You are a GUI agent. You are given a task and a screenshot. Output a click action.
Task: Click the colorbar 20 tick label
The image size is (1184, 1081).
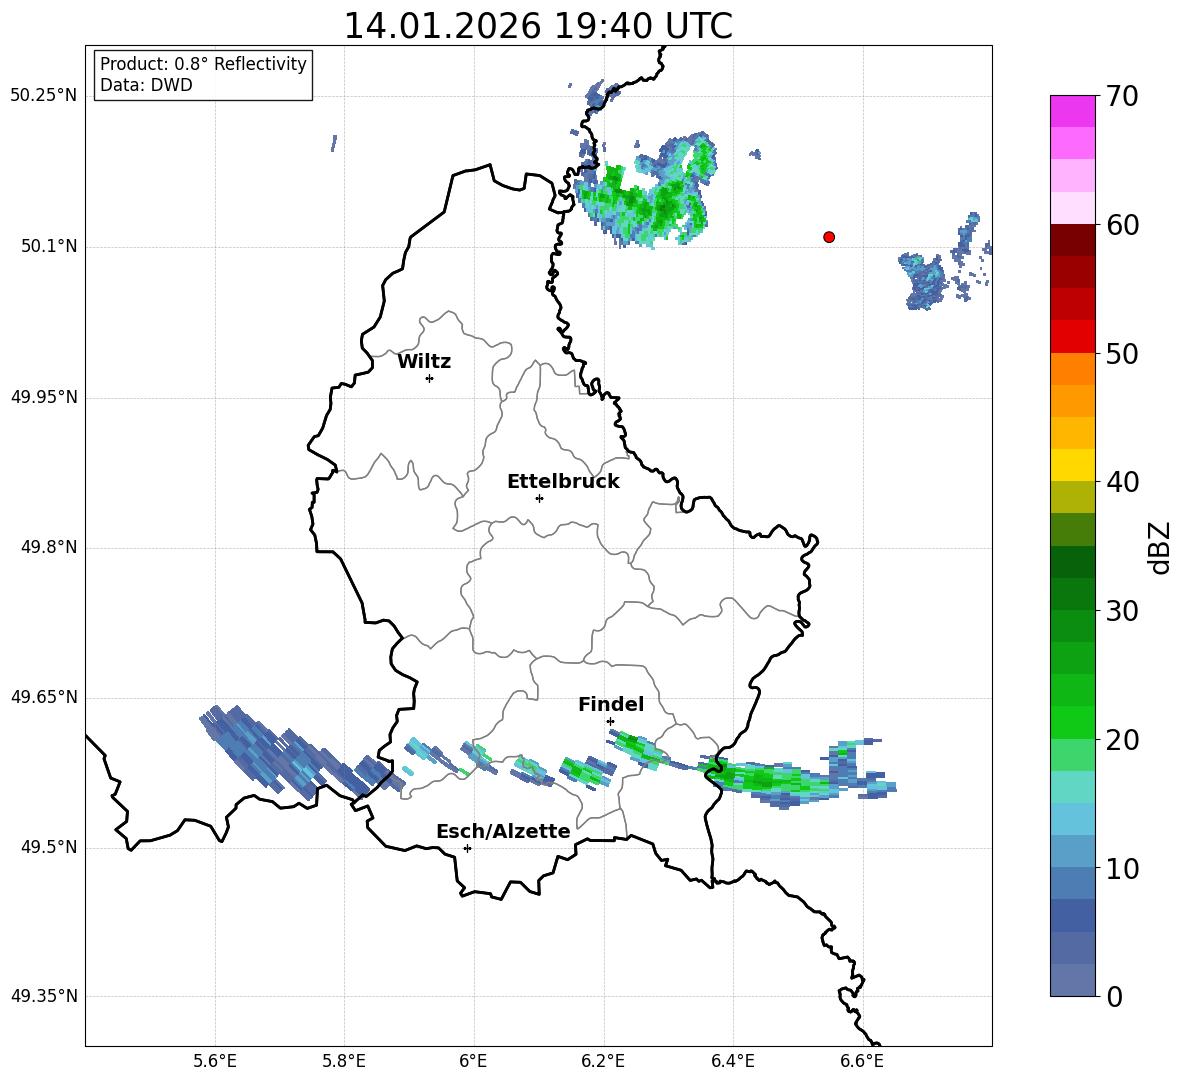tap(1123, 740)
